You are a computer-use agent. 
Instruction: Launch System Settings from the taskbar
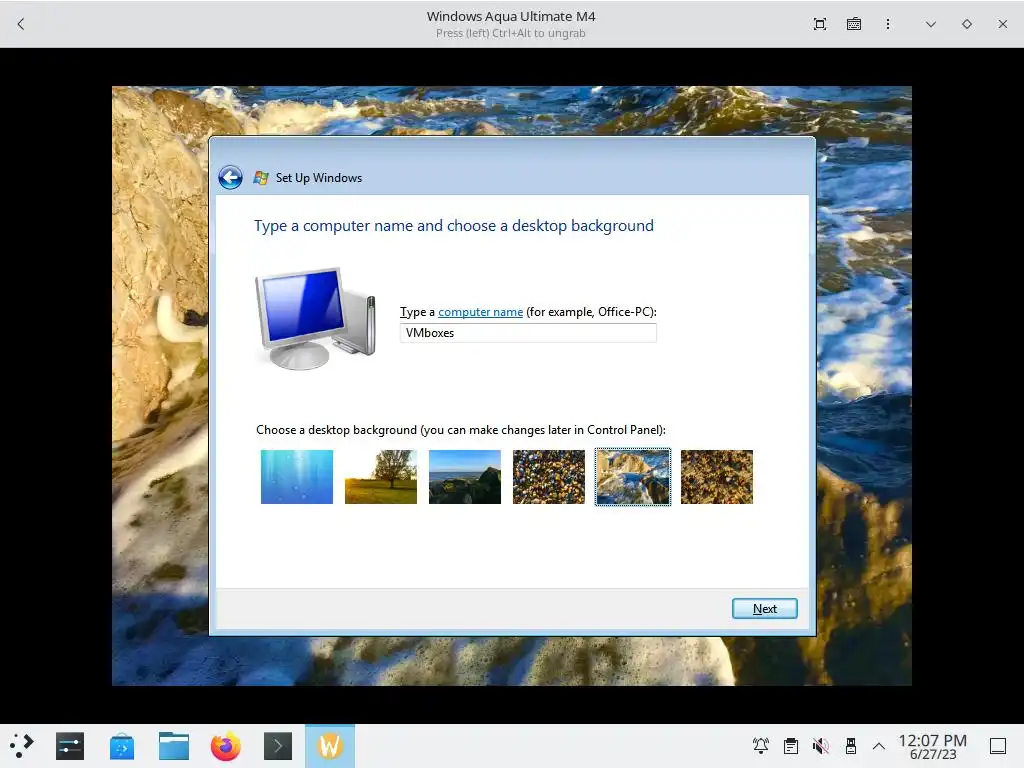click(x=70, y=746)
